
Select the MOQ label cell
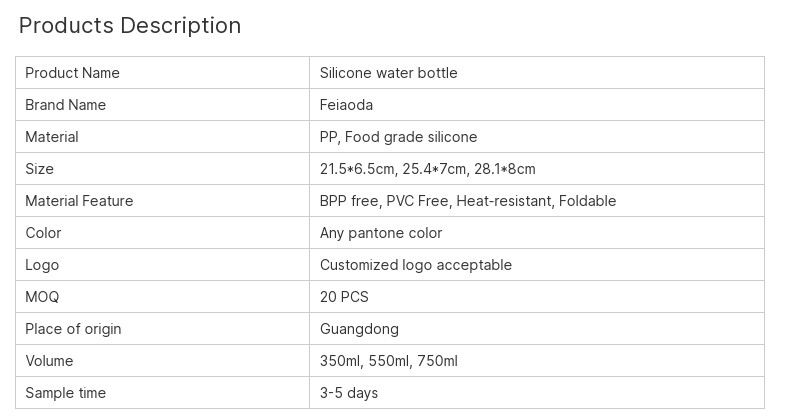tap(42, 297)
